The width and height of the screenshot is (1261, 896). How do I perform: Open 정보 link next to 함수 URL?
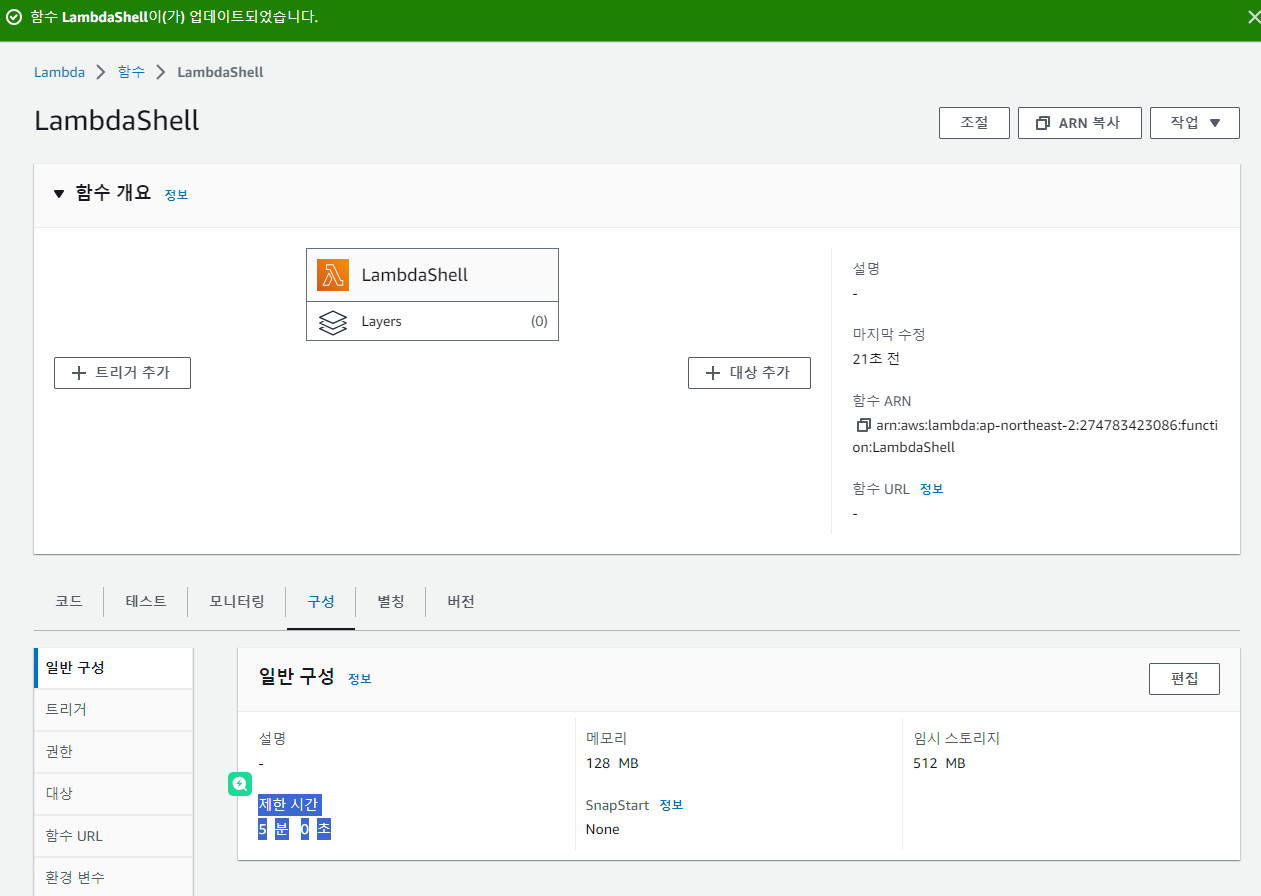pyautogui.click(x=931, y=489)
